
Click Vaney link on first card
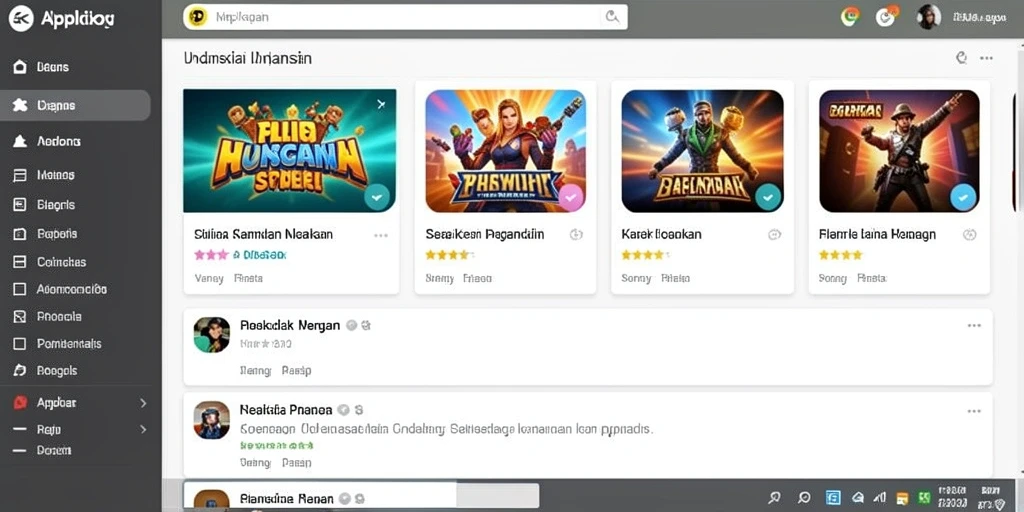point(209,278)
